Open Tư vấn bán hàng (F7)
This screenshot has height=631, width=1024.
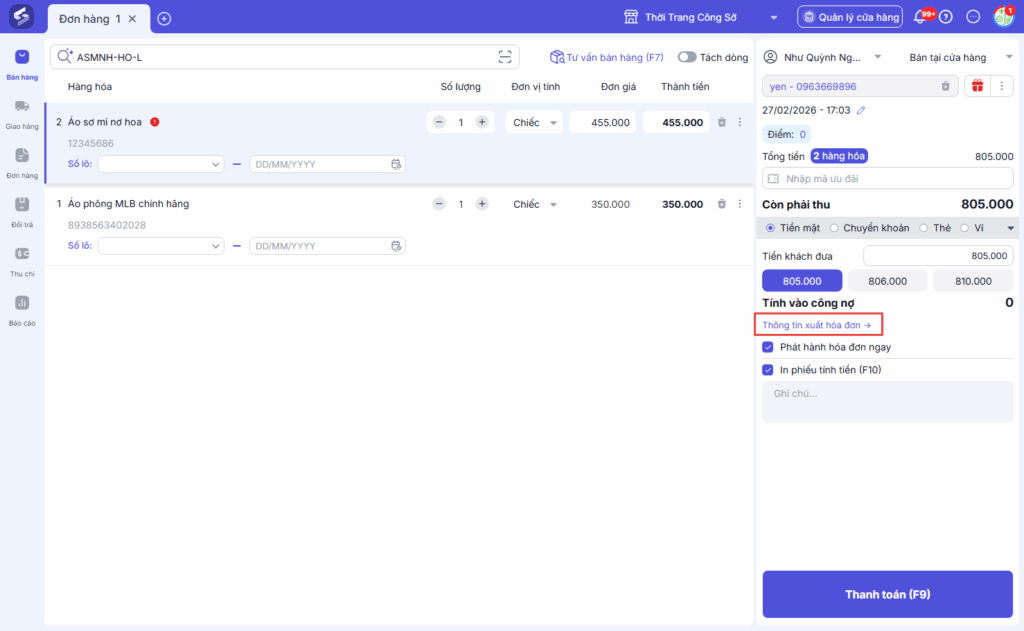click(x=607, y=57)
